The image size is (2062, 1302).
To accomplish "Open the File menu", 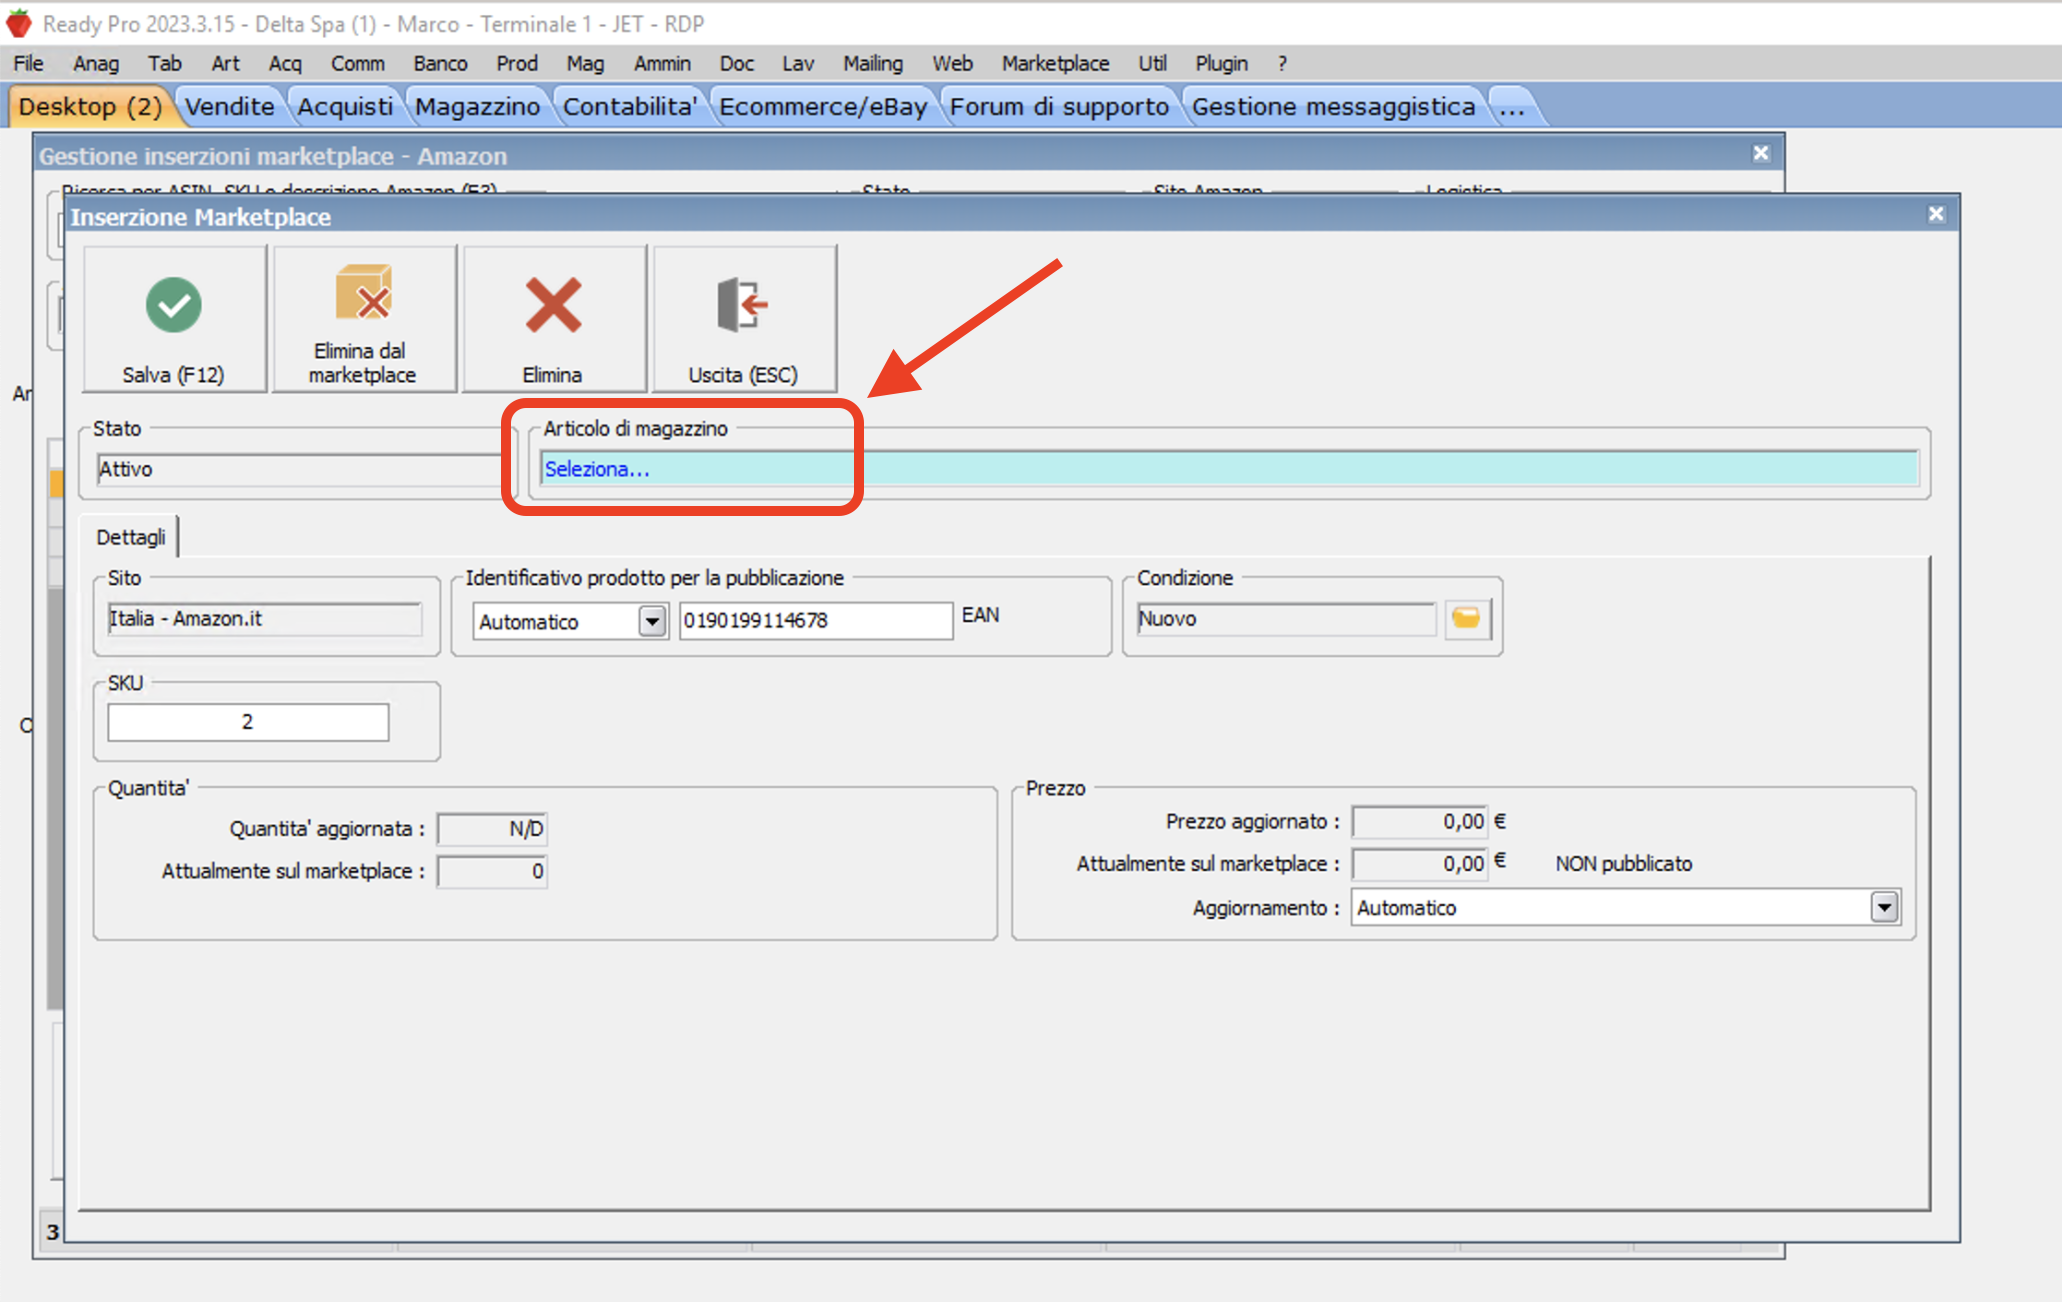I will (x=28, y=63).
